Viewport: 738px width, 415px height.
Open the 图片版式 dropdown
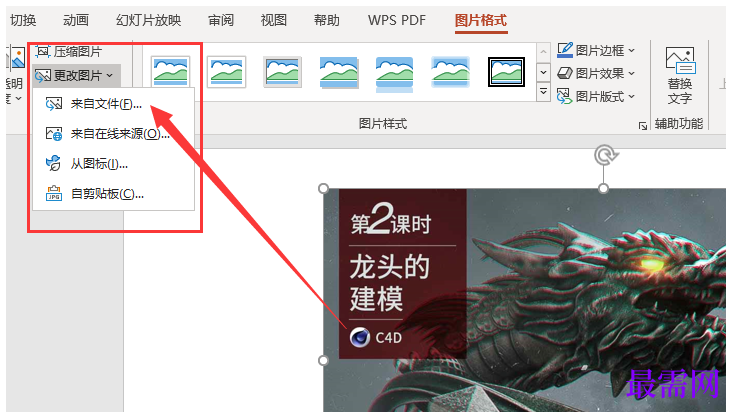pos(596,96)
